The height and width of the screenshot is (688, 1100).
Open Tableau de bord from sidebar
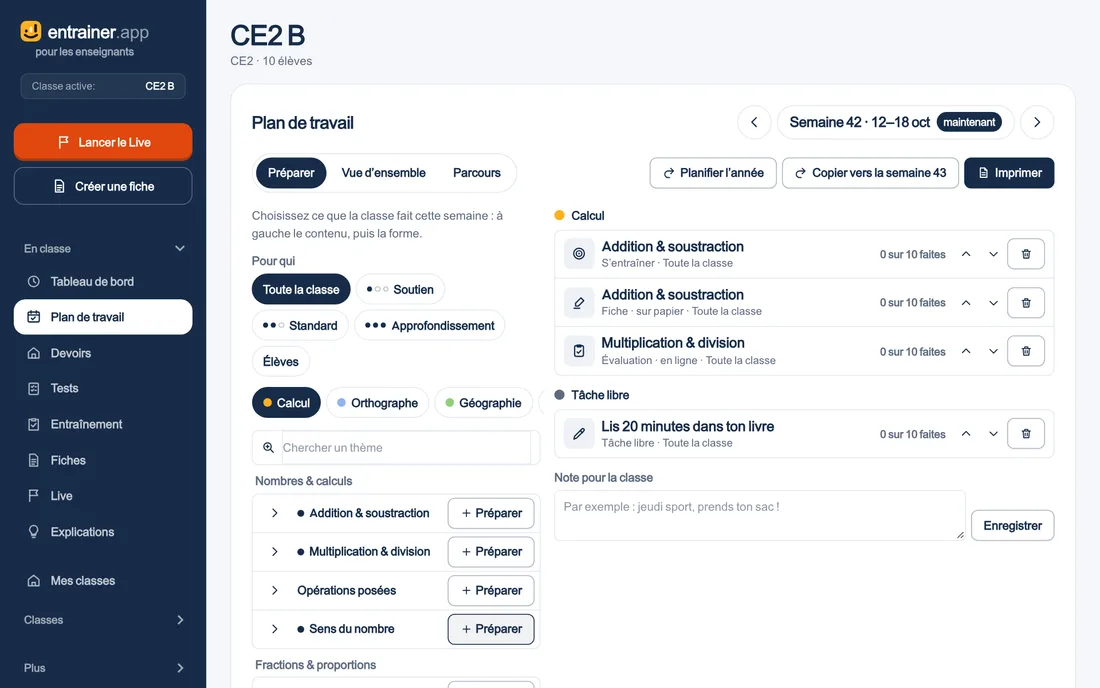click(103, 281)
